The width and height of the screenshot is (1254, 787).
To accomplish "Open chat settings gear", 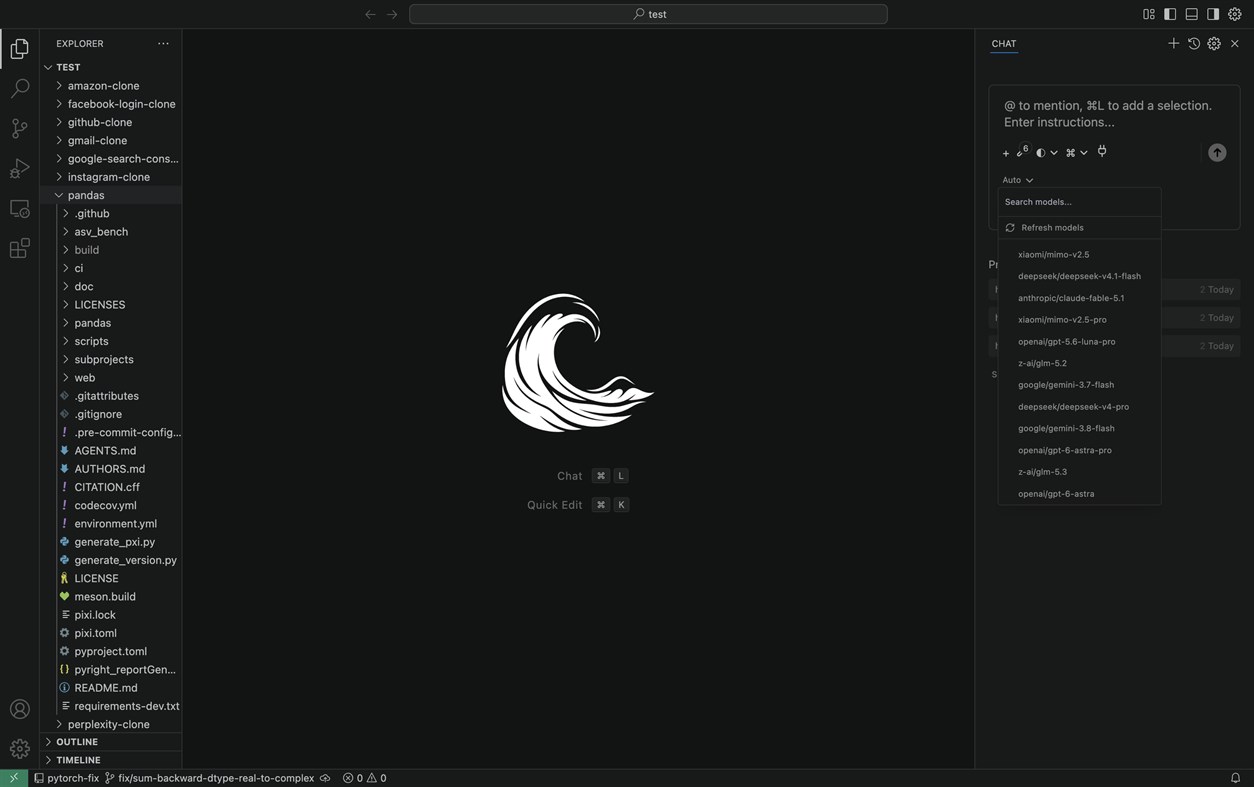I will tap(1214, 43).
